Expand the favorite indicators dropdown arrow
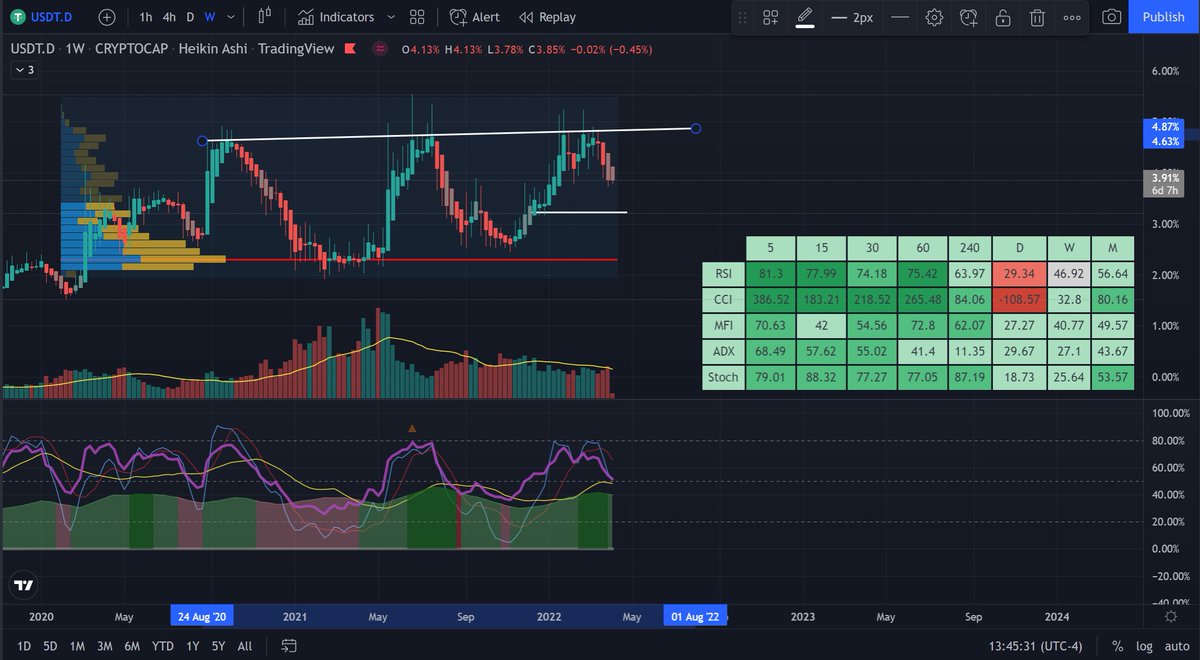Image resolution: width=1200 pixels, height=660 pixels. 391,17
